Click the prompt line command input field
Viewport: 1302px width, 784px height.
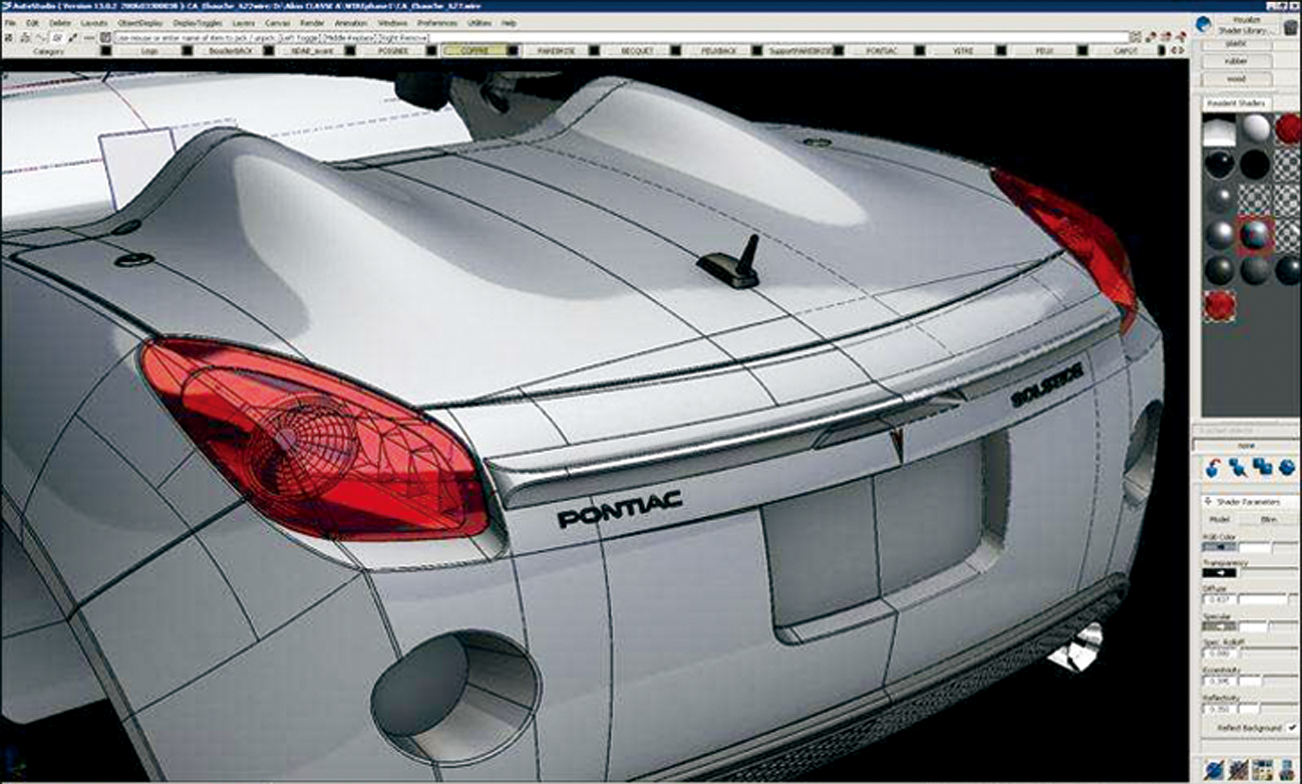(621, 38)
